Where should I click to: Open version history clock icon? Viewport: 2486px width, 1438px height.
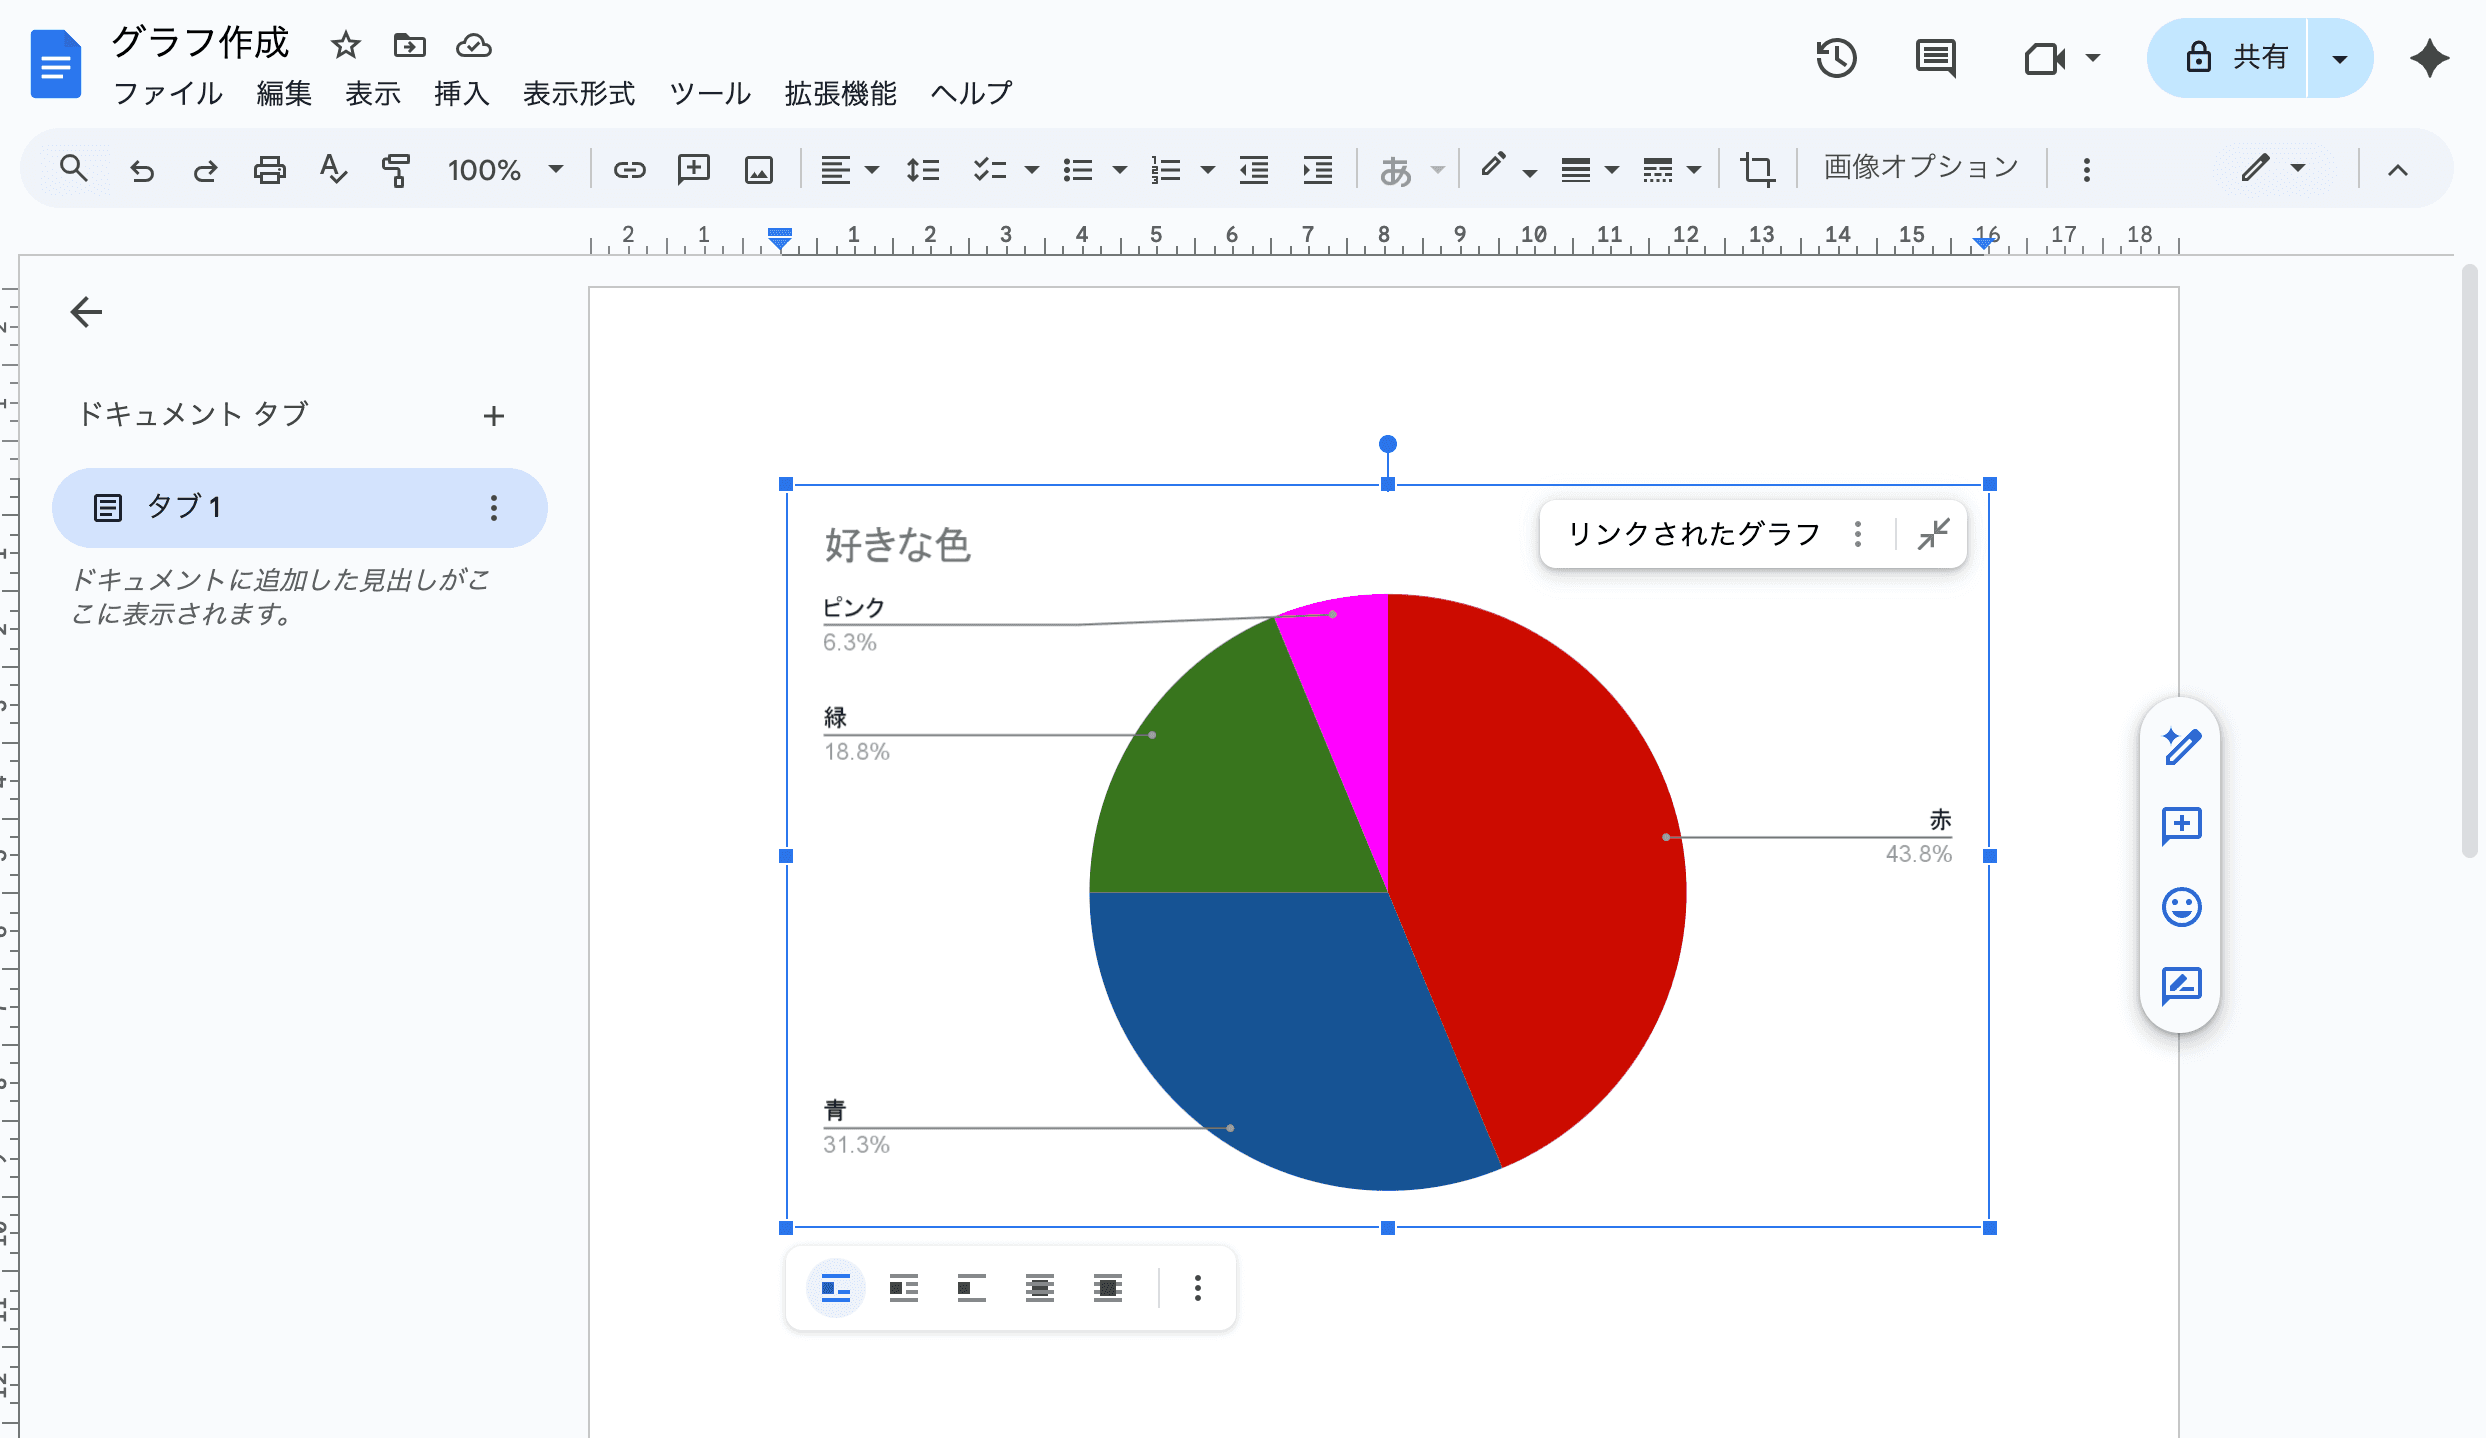click(1835, 58)
